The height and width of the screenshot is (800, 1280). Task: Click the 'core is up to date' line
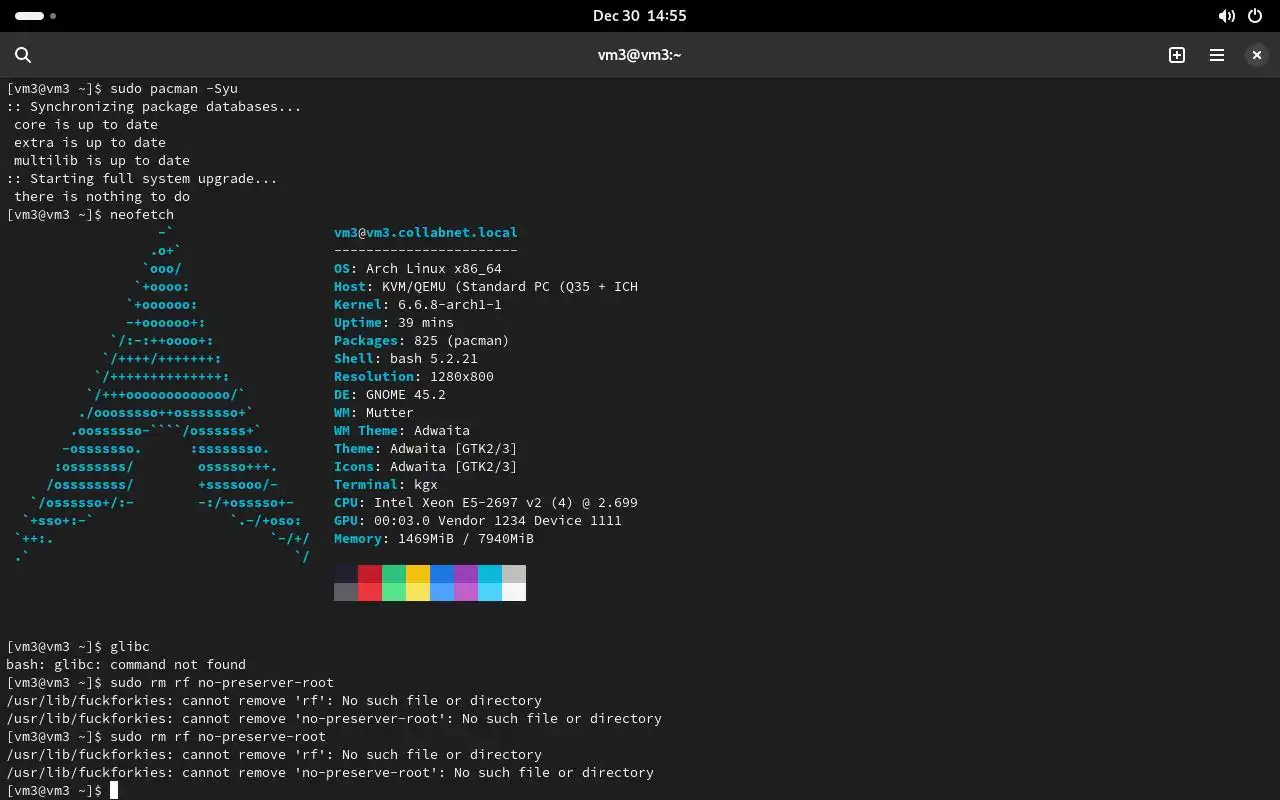pyautogui.click(x=86, y=125)
